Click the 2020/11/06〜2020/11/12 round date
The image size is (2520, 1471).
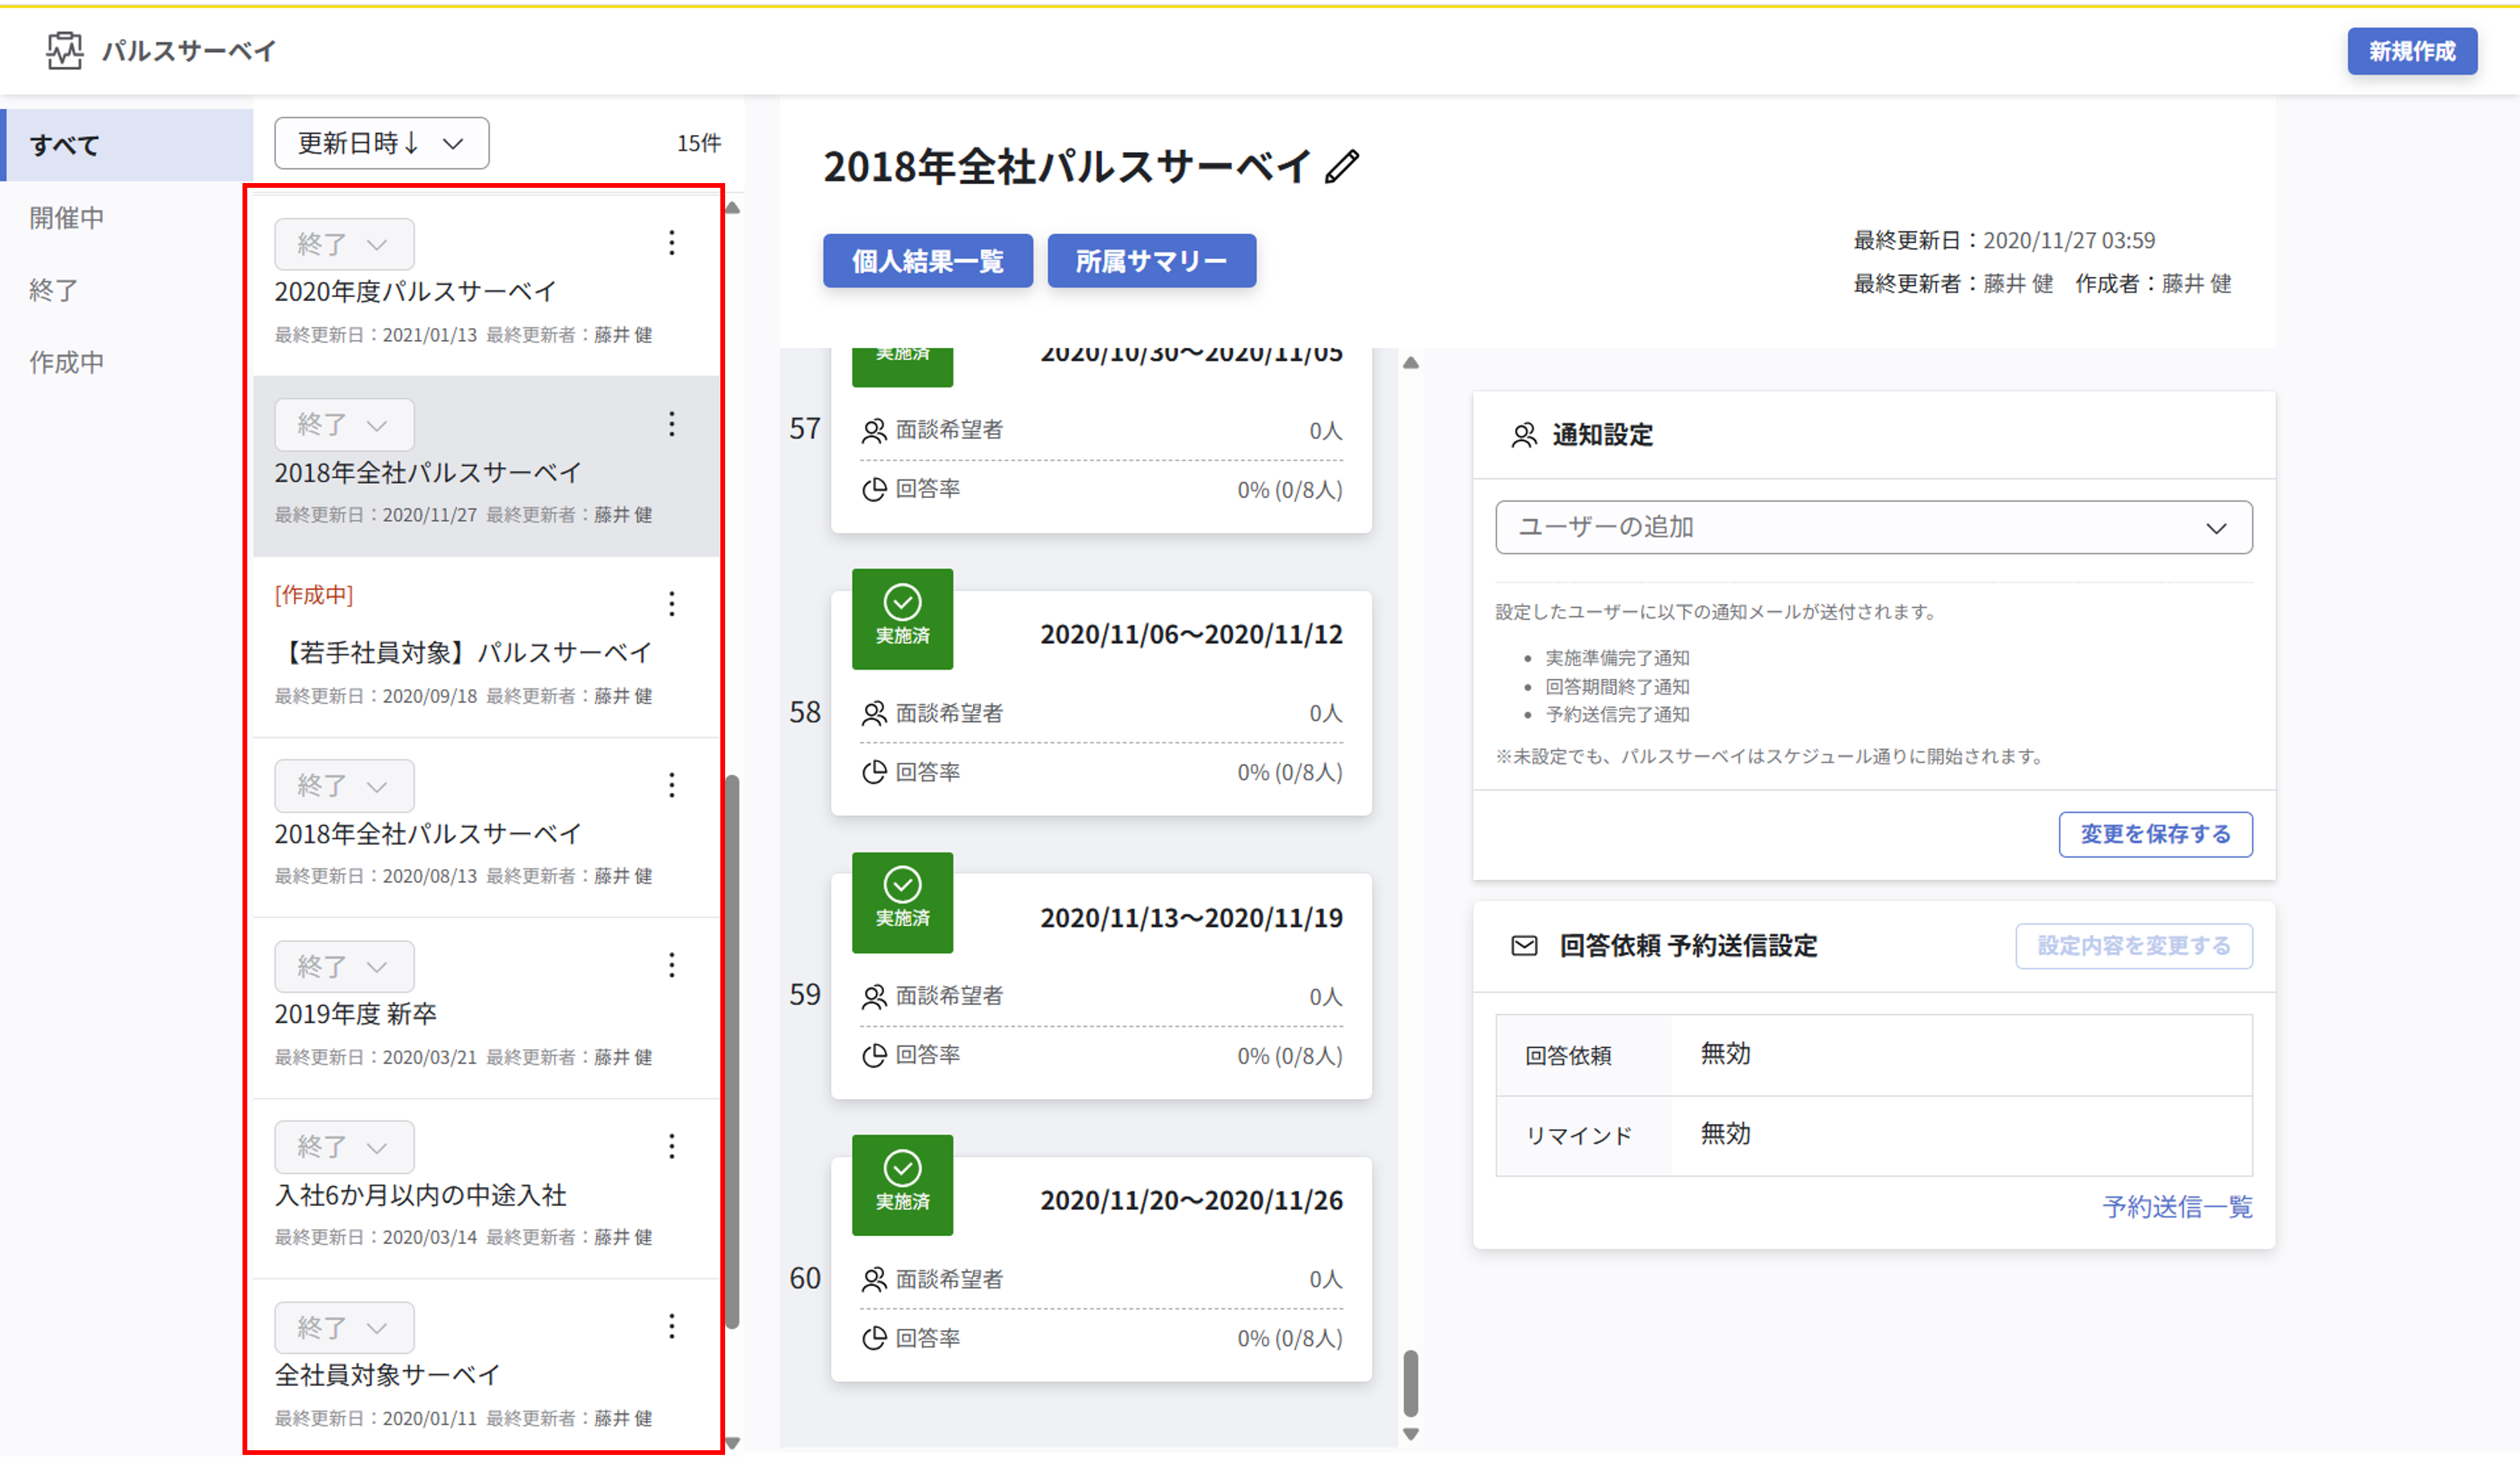1191,635
